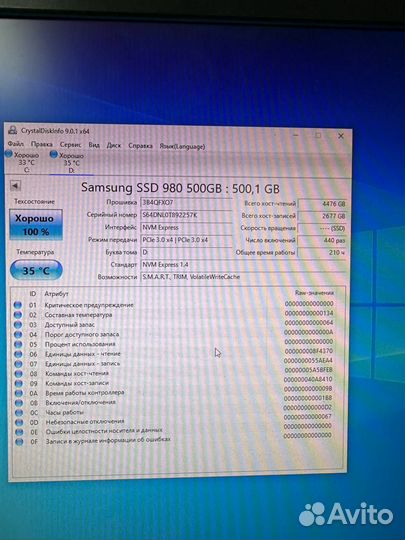The height and width of the screenshot is (540, 405).
Task: Click the ID column header
Action: [x=32, y=294]
